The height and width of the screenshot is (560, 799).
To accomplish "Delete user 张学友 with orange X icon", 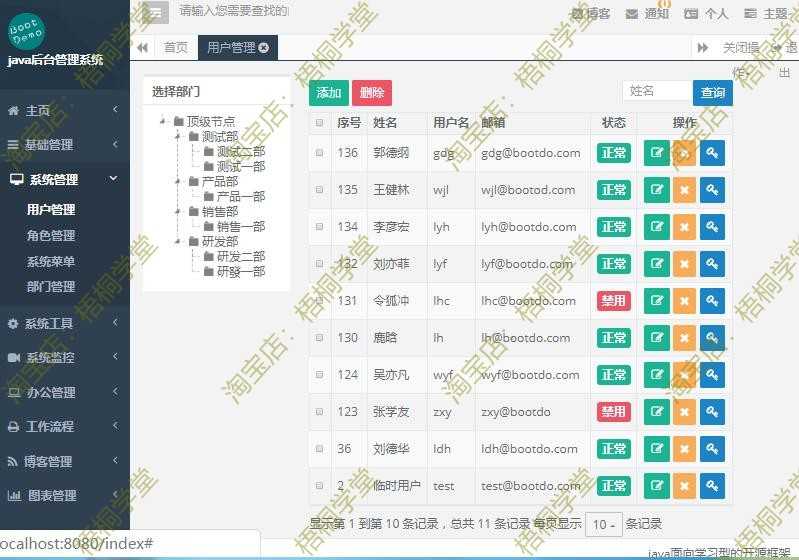I will [684, 412].
